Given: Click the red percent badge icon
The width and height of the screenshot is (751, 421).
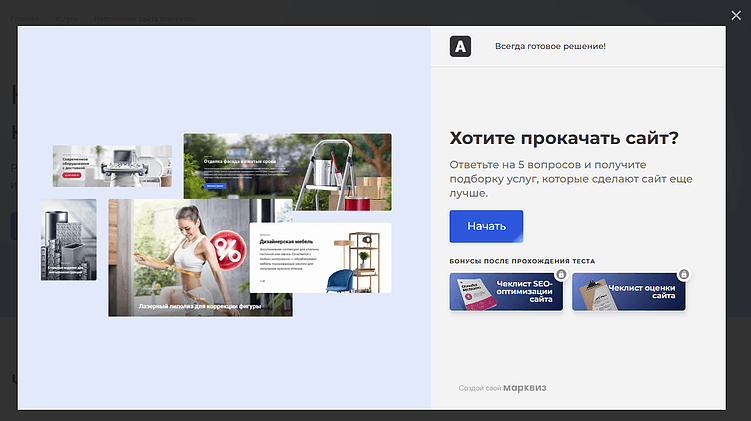Looking at the screenshot, I should pyautogui.click(x=228, y=249).
